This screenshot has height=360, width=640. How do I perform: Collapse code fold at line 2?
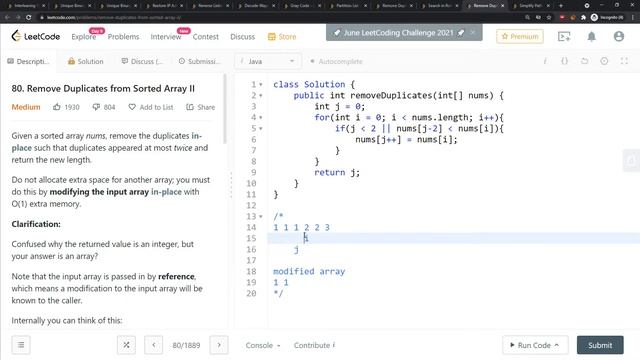pyautogui.click(x=261, y=96)
